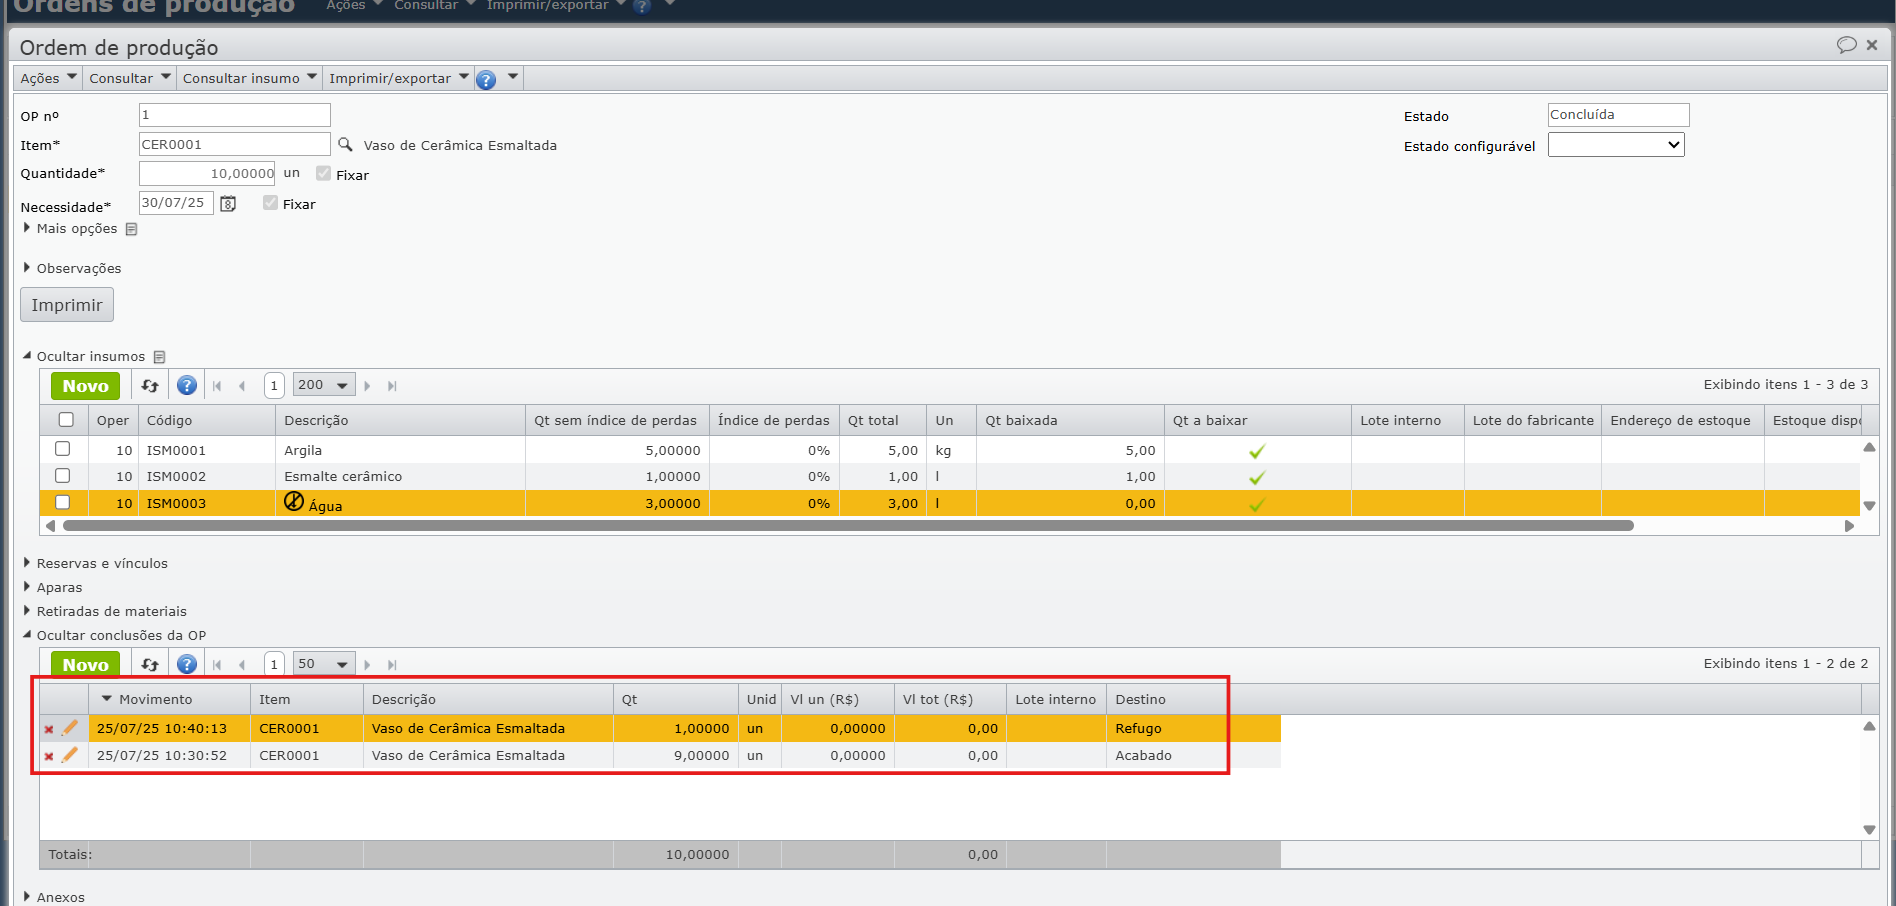Click the insumos grid scroll-right arrow
Screen dimensions: 1896x906
click(1849, 526)
